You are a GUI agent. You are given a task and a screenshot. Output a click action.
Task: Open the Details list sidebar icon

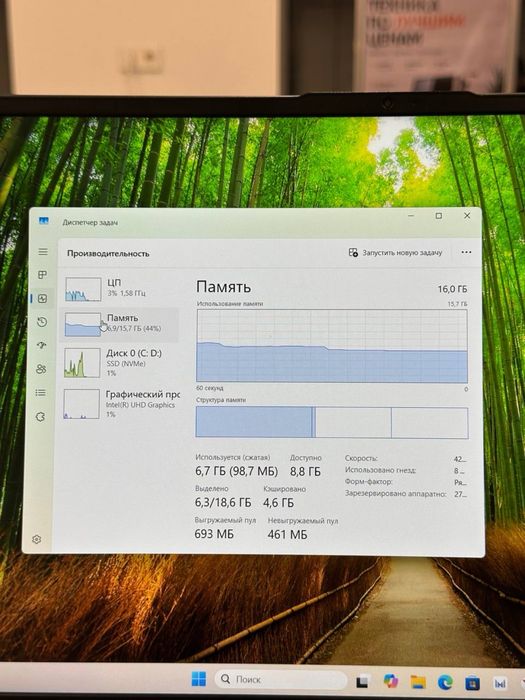pos(41,393)
